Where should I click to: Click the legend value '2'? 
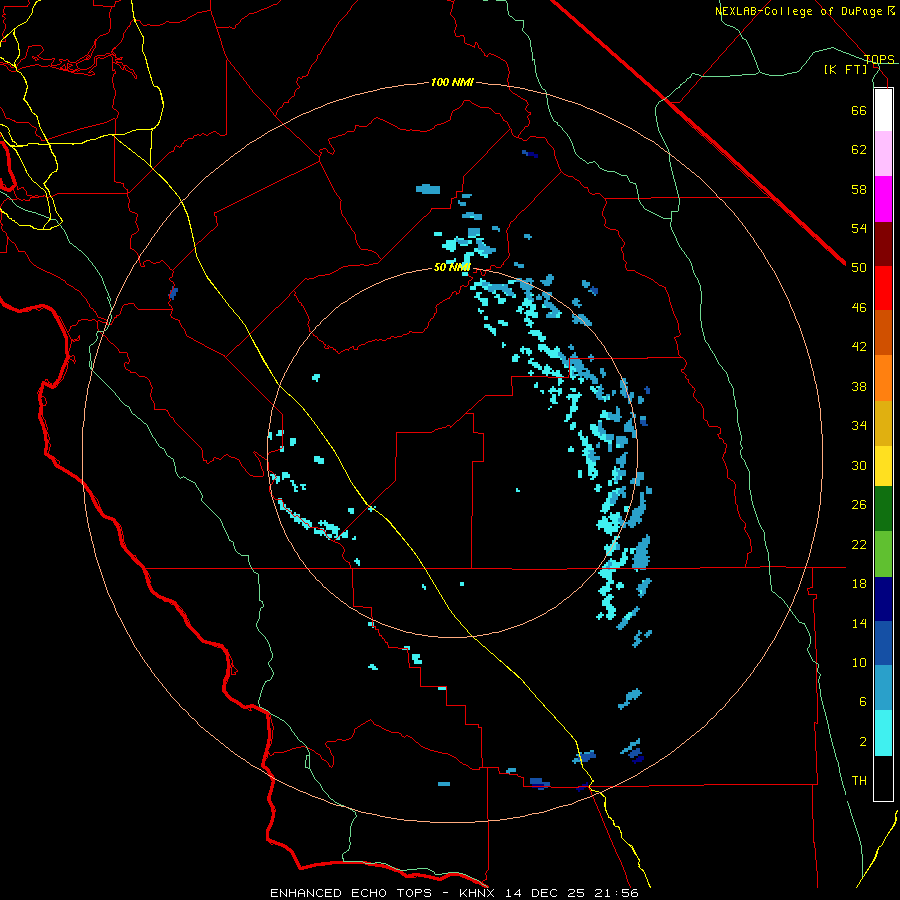(x=863, y=741)
